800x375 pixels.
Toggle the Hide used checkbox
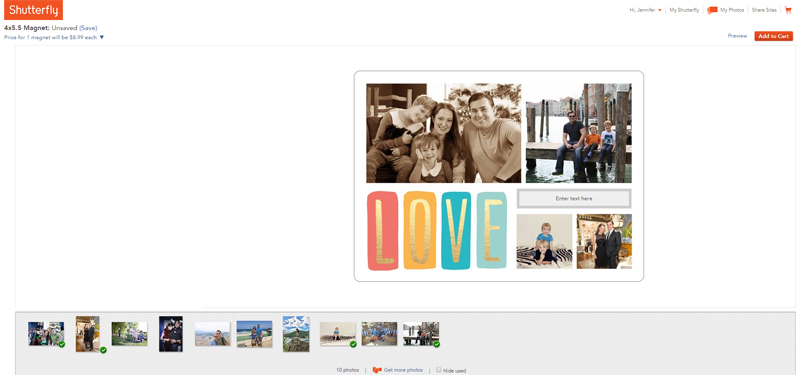pos(439,370)
